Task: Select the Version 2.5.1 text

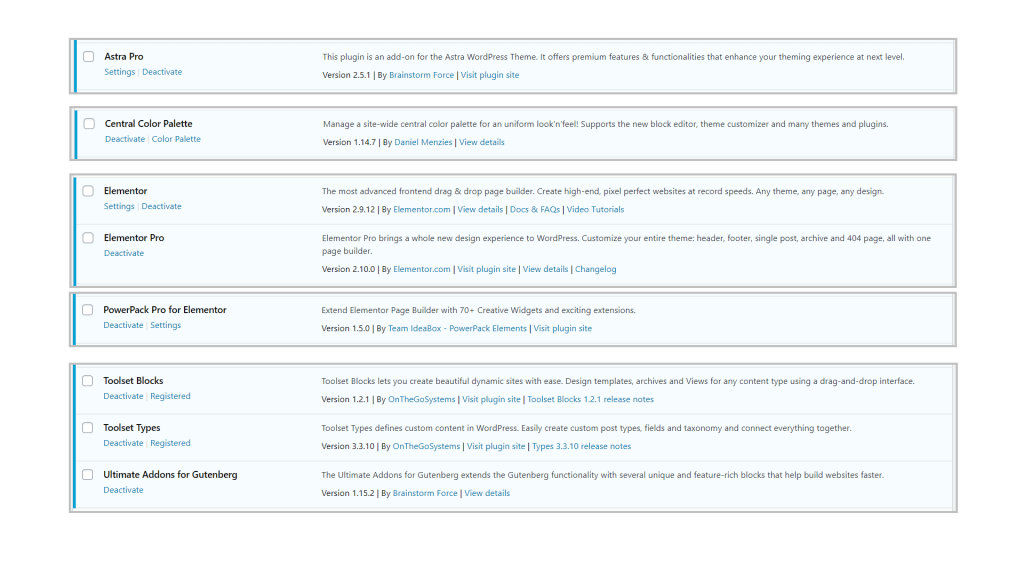Action: coord(346,75)
